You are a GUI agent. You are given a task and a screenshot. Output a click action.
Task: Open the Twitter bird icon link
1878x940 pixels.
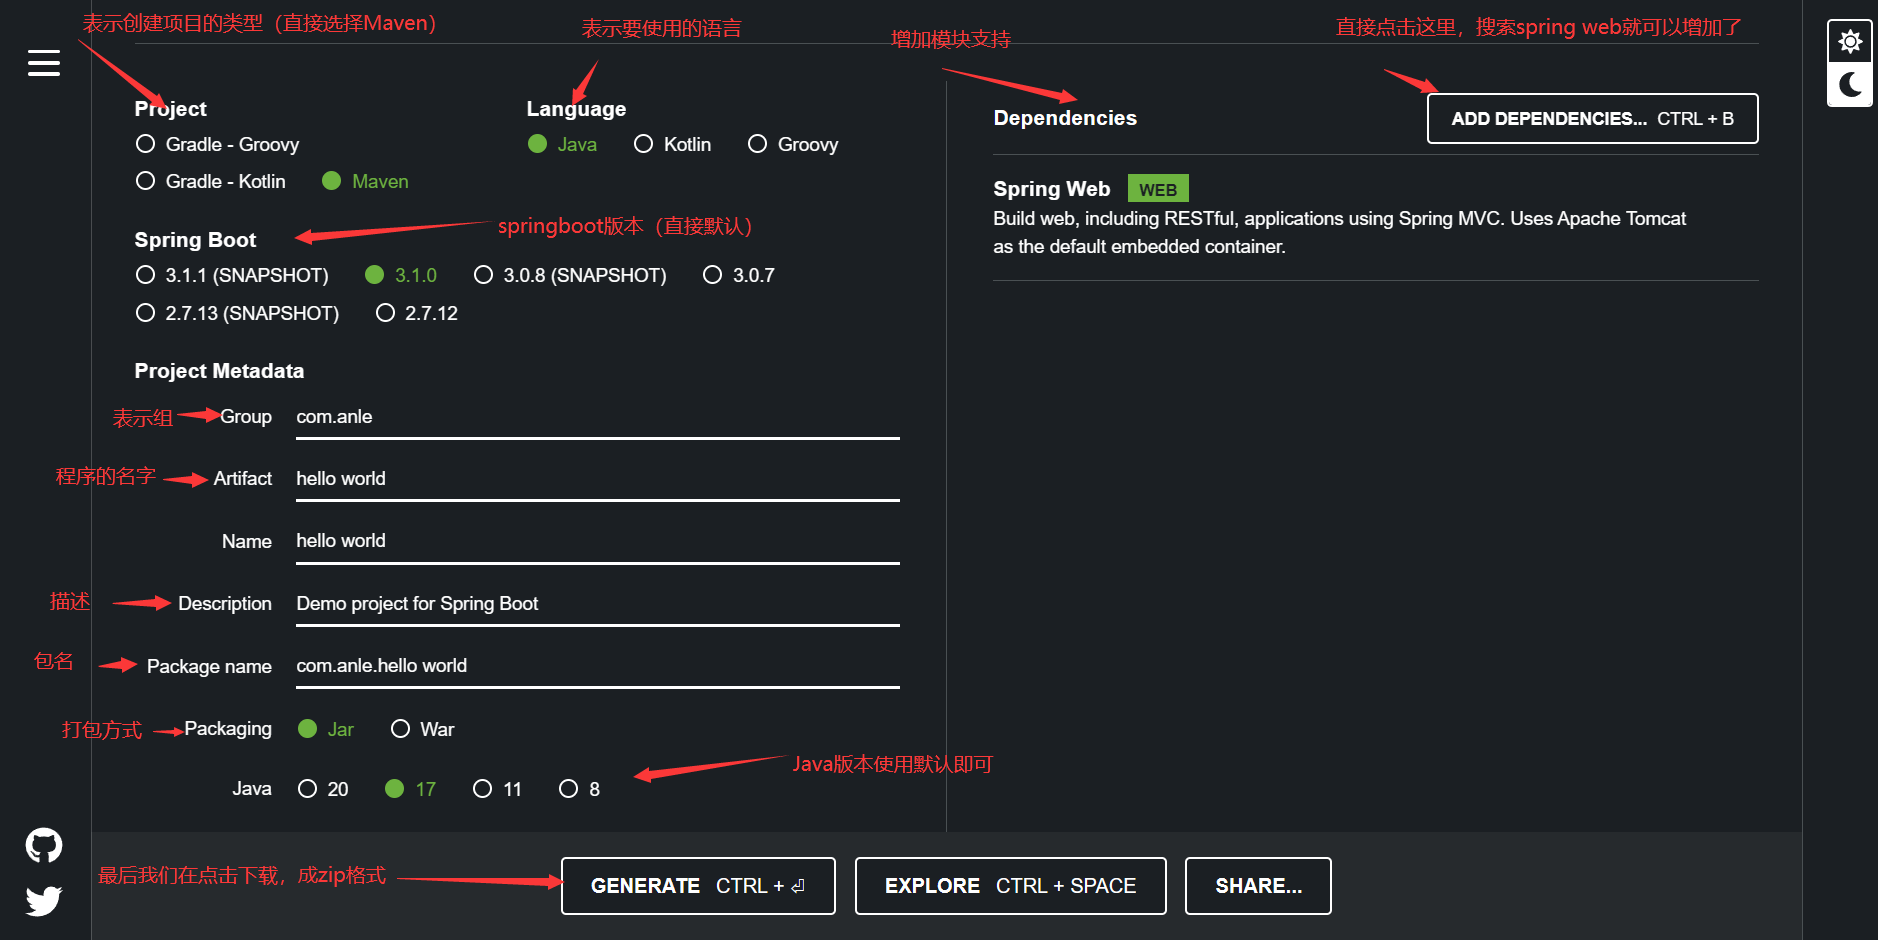[44, 901]
